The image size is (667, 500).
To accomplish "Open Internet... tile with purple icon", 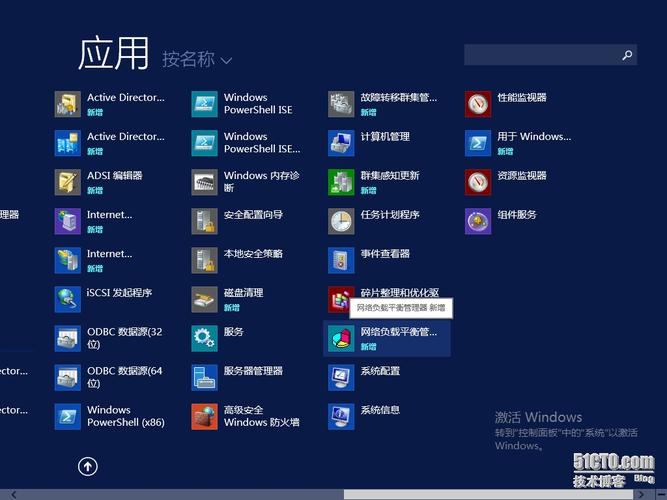I will pyautogui.click(x=94, y=221).
